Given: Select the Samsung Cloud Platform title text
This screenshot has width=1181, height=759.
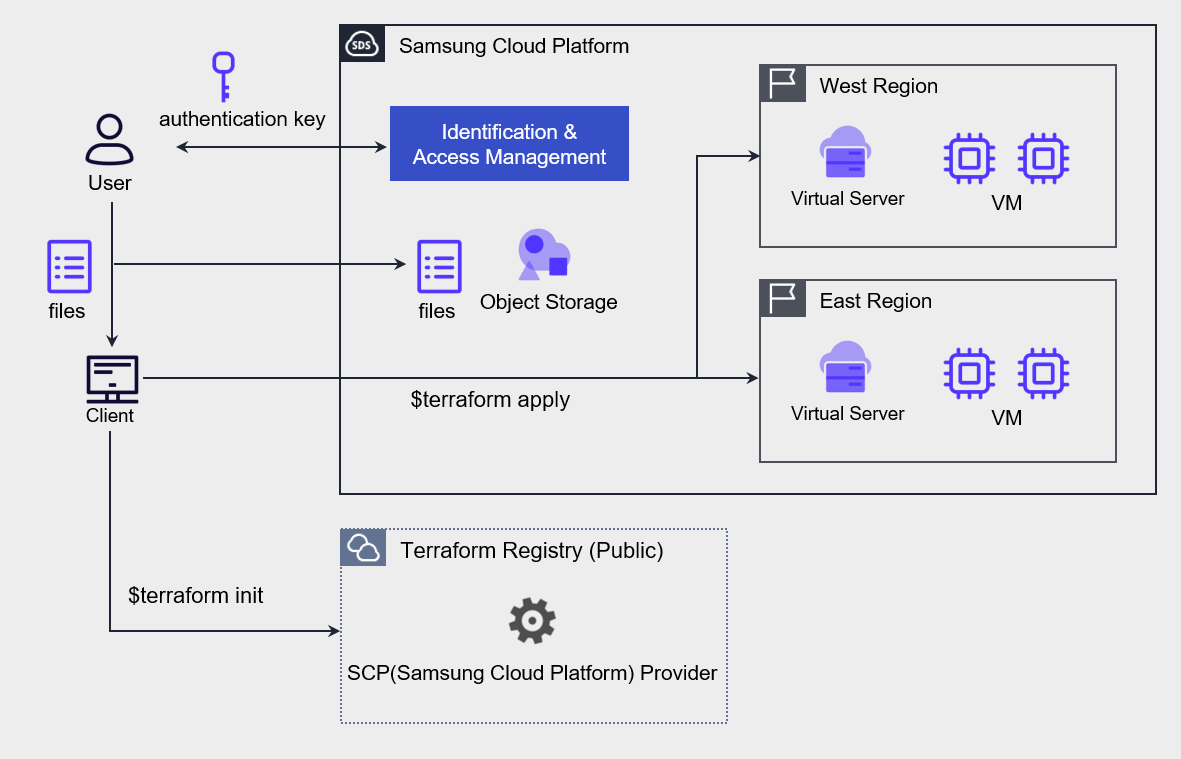Looking at the screenshot, I should pyautogui.click(x=514, y=46).
